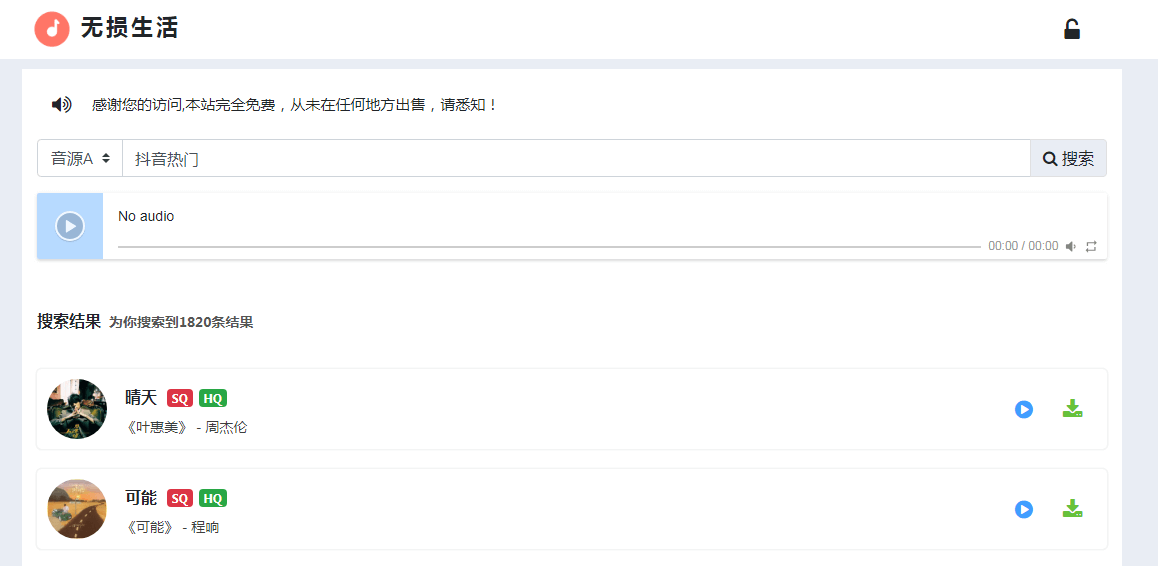
Task: Open the 无损生活 site title link
Action: 129,29
